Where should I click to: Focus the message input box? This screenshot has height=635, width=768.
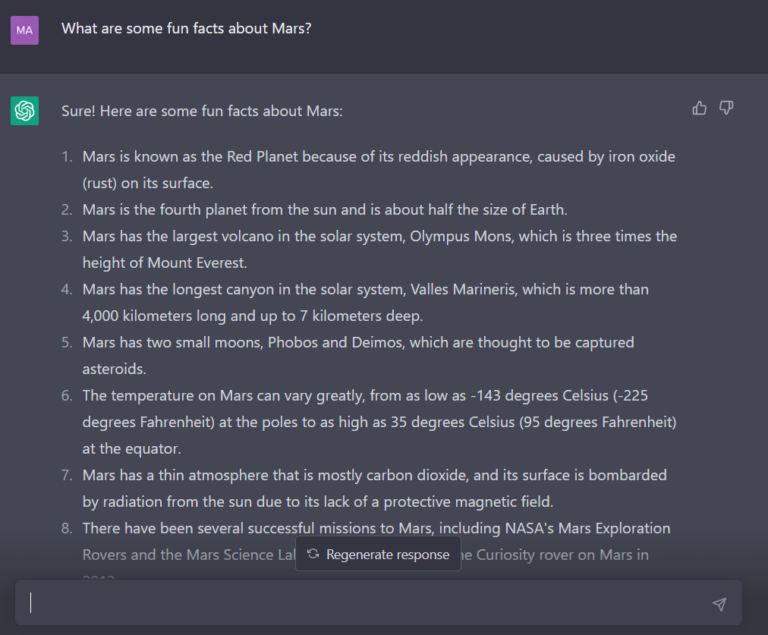(378, 603)
